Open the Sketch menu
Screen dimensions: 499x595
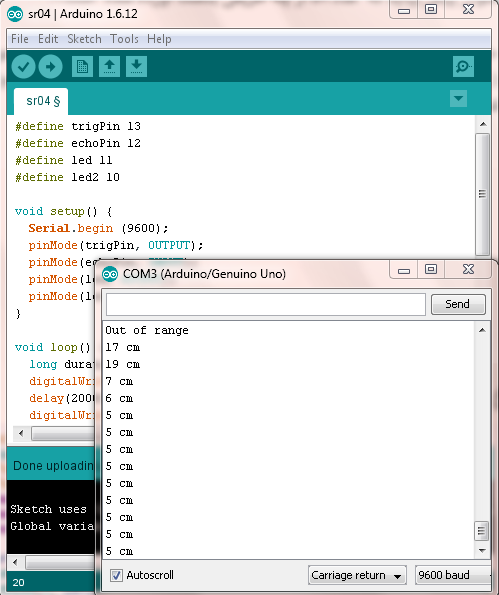tap(84, 39)
